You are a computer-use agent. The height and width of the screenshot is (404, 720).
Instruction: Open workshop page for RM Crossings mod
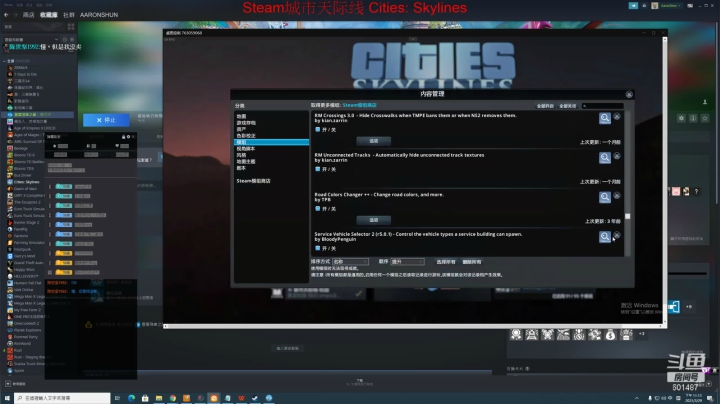click(605, 118)
